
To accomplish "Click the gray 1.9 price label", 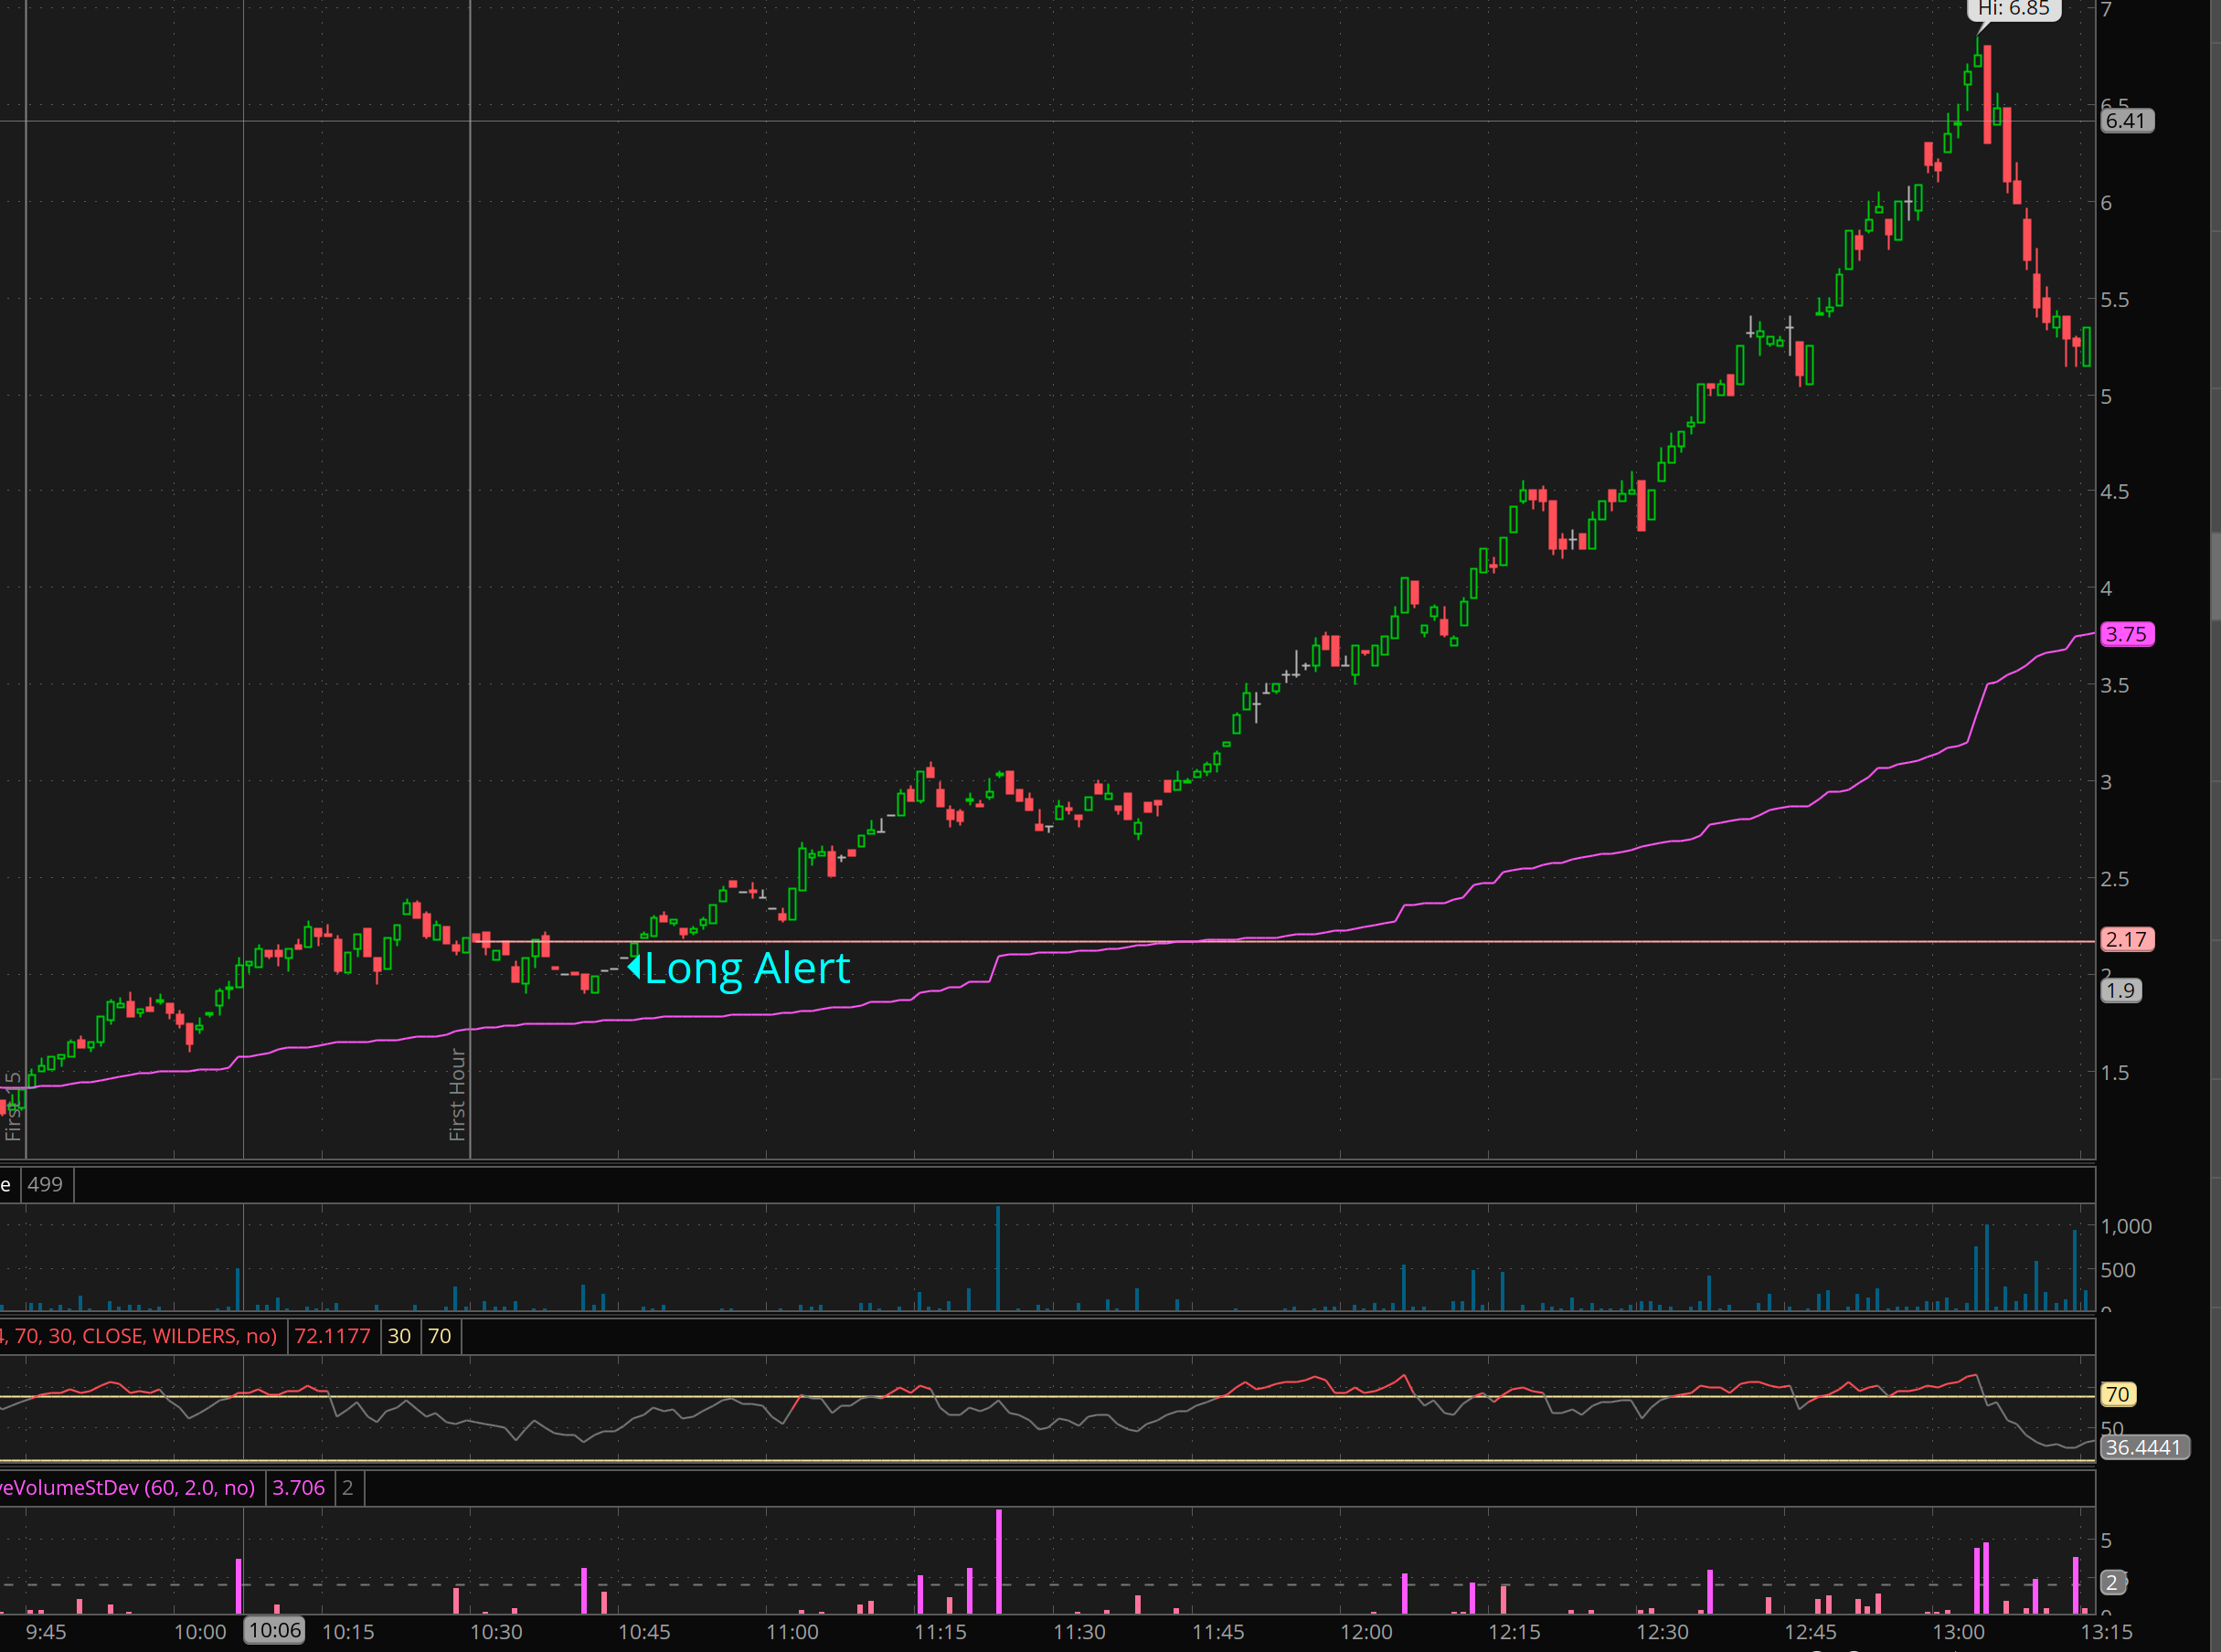I will (x=2120, y=991).
